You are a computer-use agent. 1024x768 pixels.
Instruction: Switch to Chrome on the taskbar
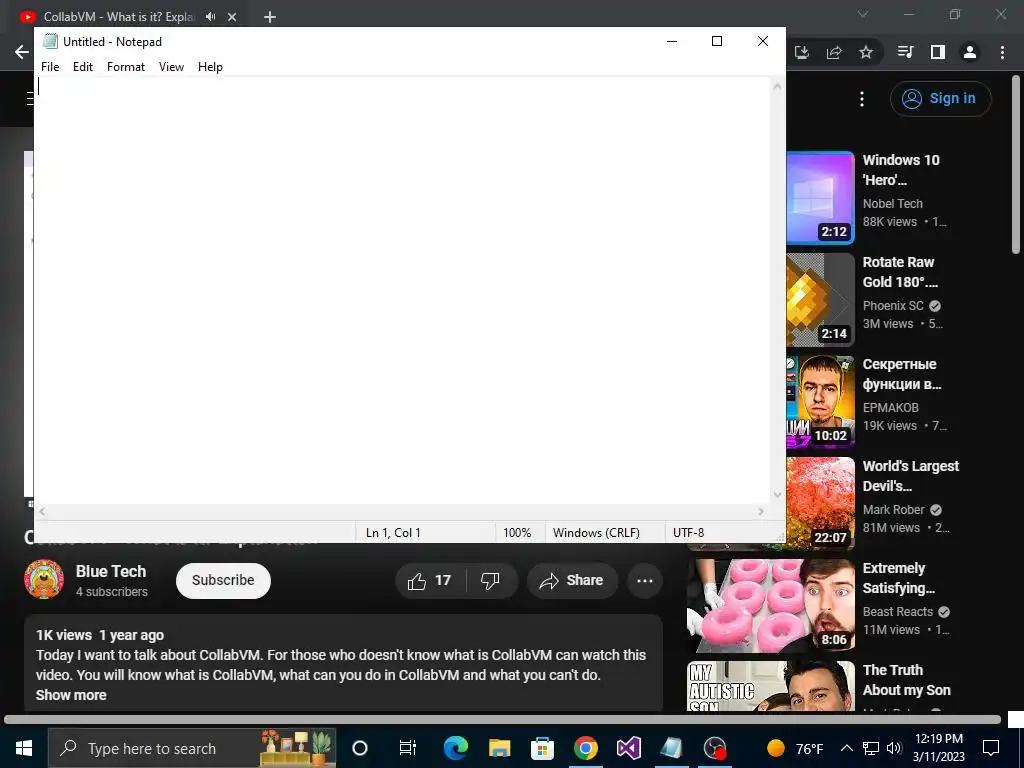pyautogui.click(x=586, y=748)
